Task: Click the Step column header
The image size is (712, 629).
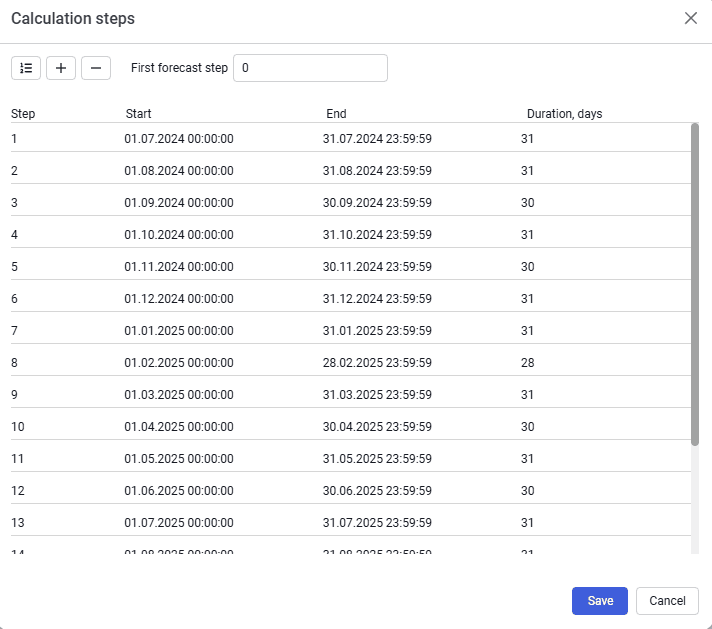Action: (x=23, y=114)
